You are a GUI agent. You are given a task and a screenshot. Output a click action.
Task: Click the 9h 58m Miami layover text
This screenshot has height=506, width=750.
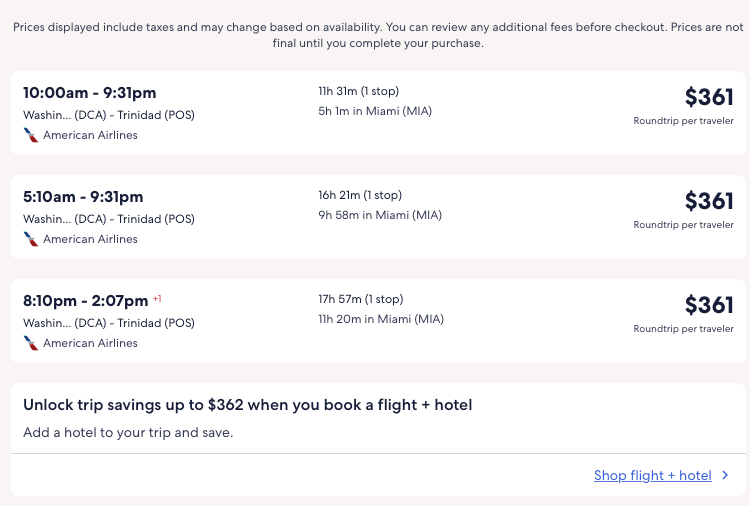[380, 215]
